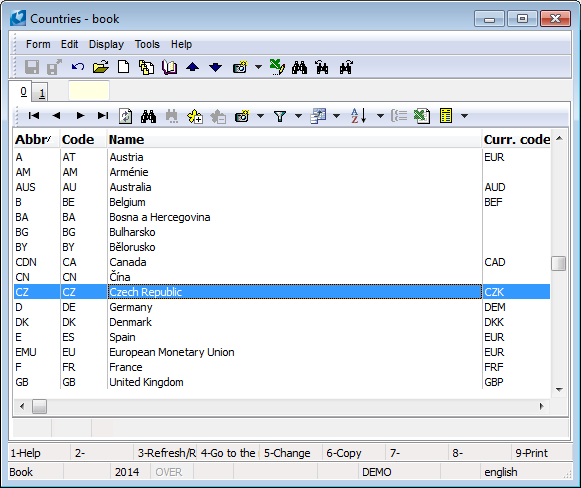581x488 pixels.
Task: Switch to tab 1
Action: pyautogui.click(x=42, y=93)
